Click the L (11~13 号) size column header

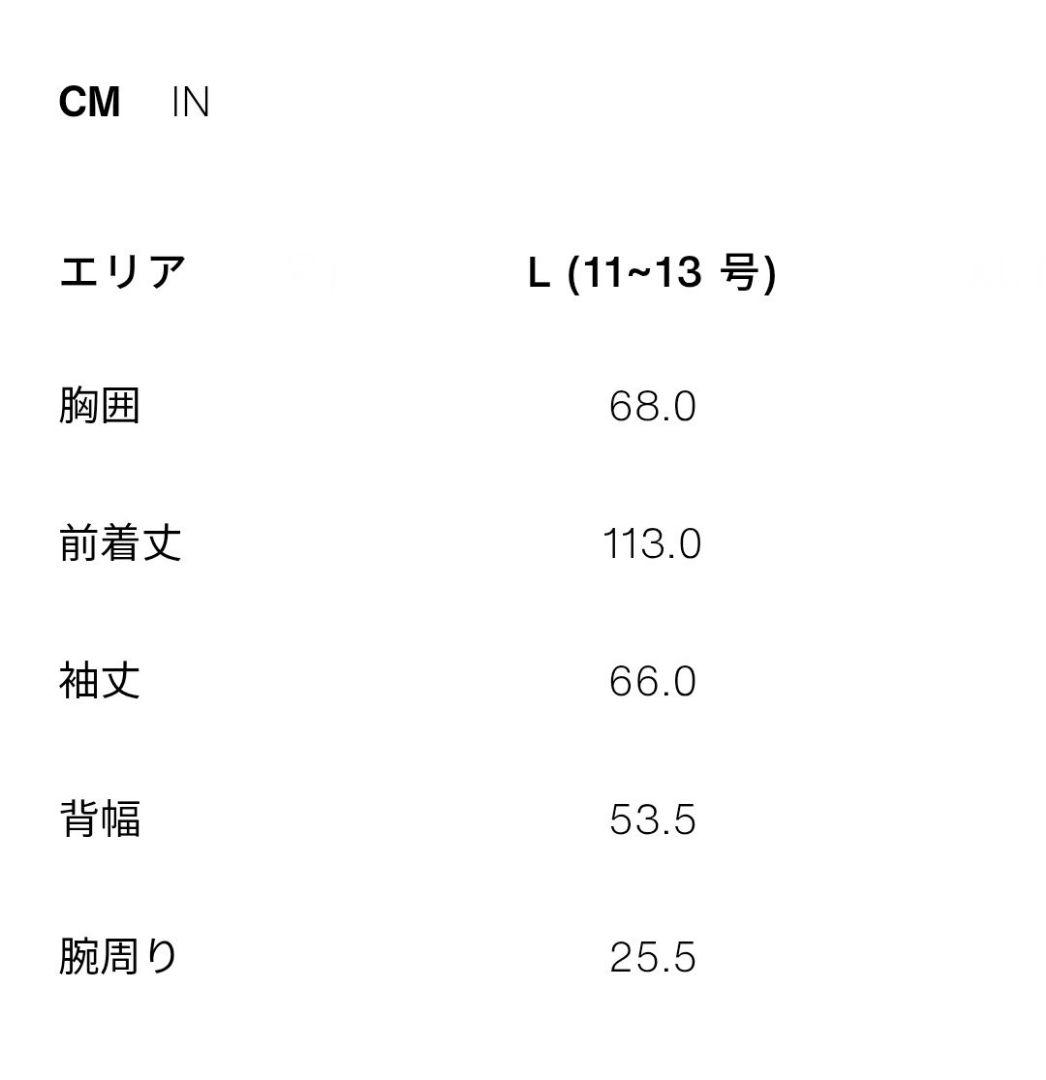coord(655,270)
